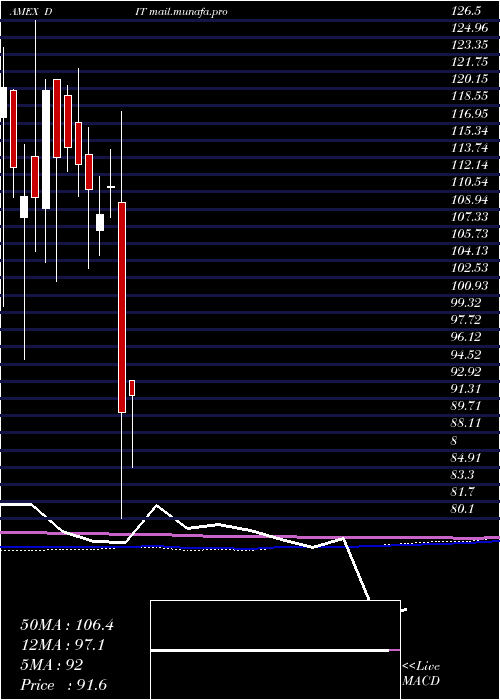
Task: Click the 120.15 axis value
Action: (x=469, y=79)
